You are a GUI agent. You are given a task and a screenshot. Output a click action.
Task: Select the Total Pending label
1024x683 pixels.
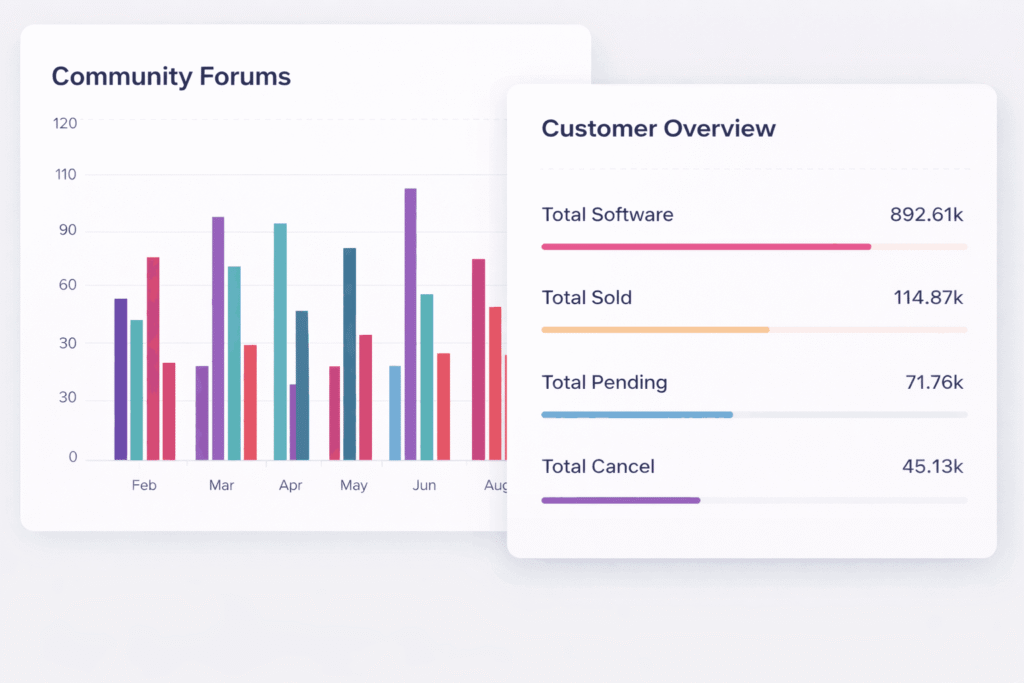[604, 382]
